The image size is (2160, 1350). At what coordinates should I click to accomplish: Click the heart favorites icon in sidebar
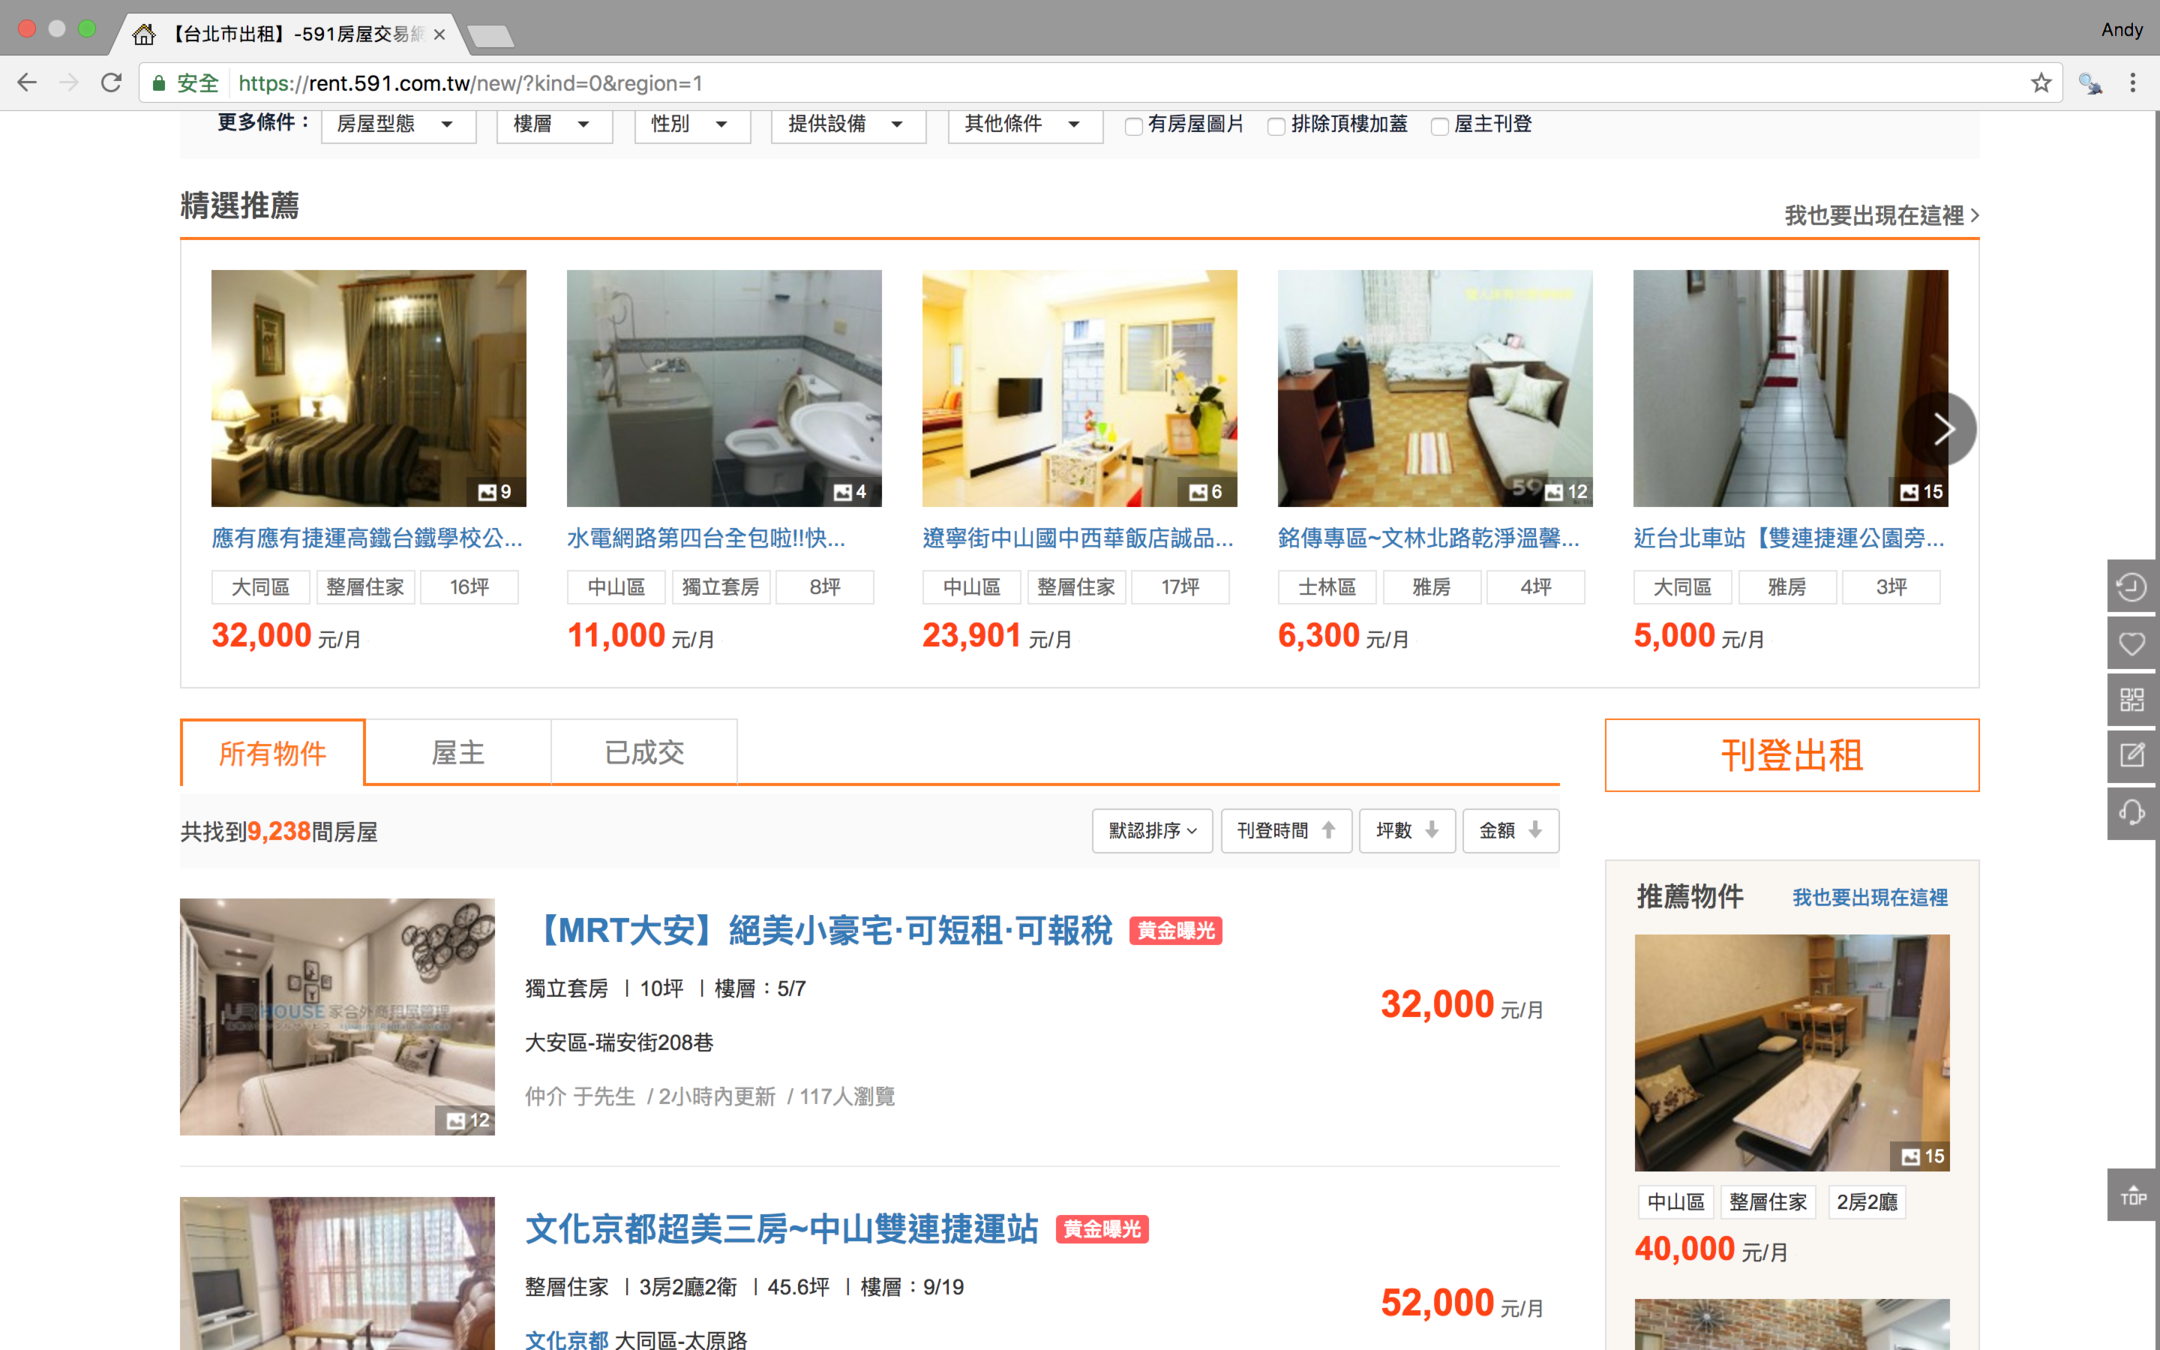(2131, 643)
